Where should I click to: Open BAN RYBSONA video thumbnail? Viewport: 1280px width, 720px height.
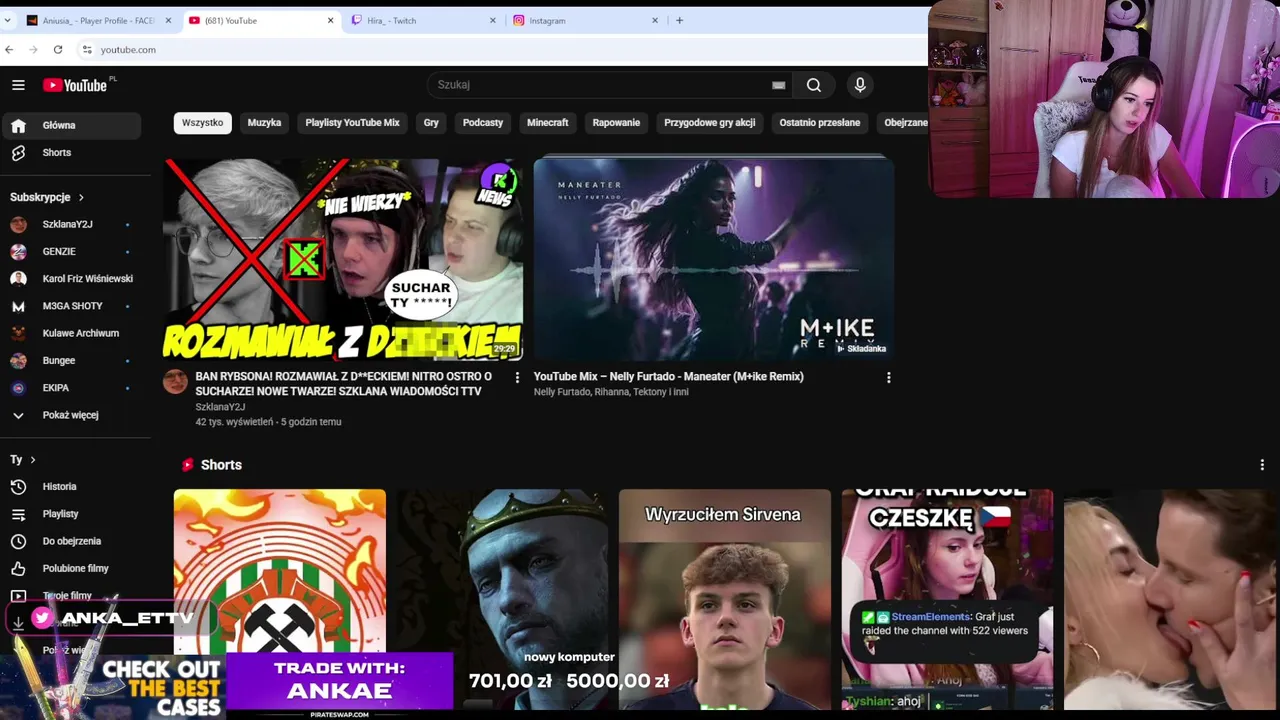pos(343,259)
